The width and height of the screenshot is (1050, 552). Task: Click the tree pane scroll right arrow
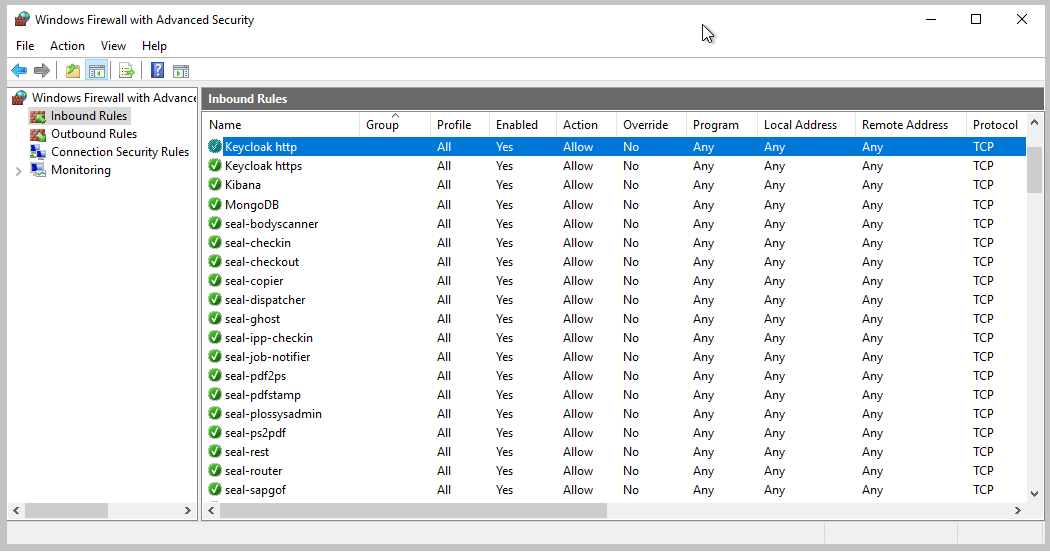(x=188, y=510)
